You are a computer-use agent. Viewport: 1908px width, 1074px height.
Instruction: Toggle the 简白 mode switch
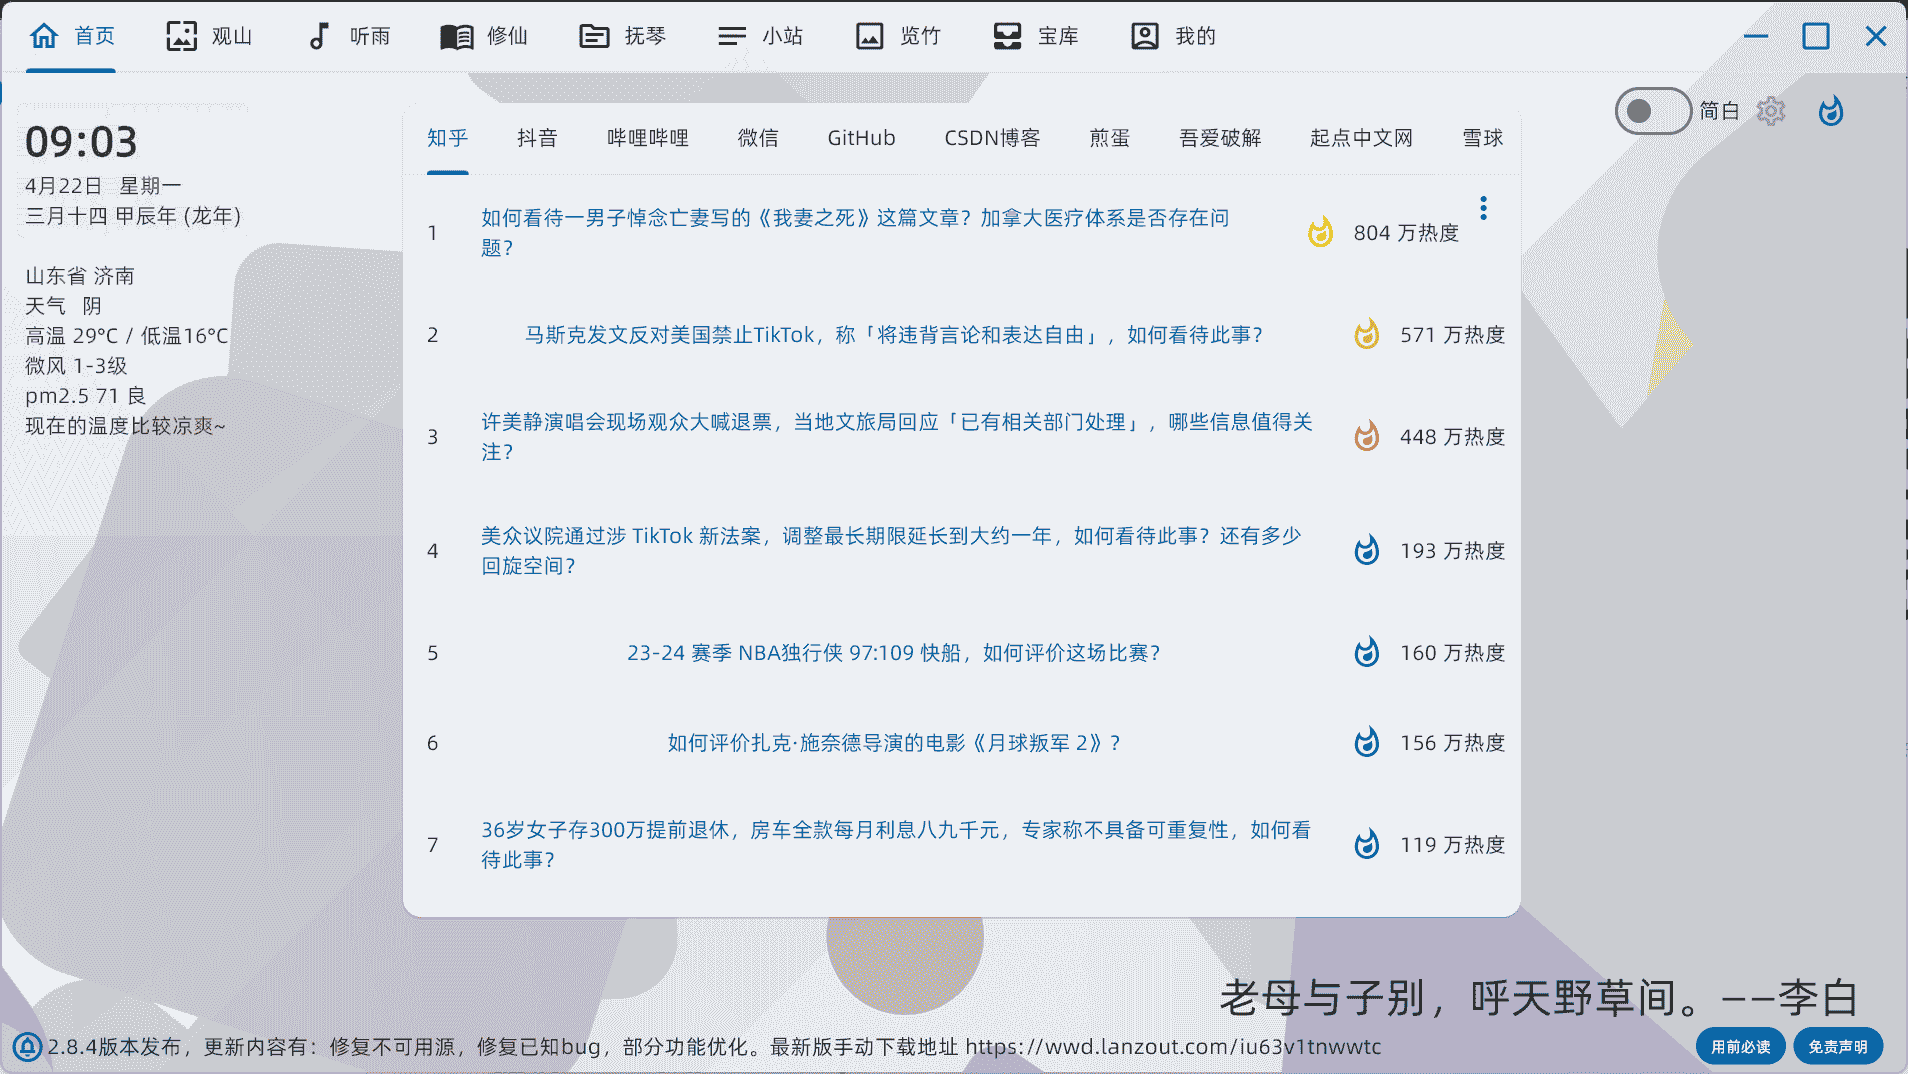pos(1652,111)
